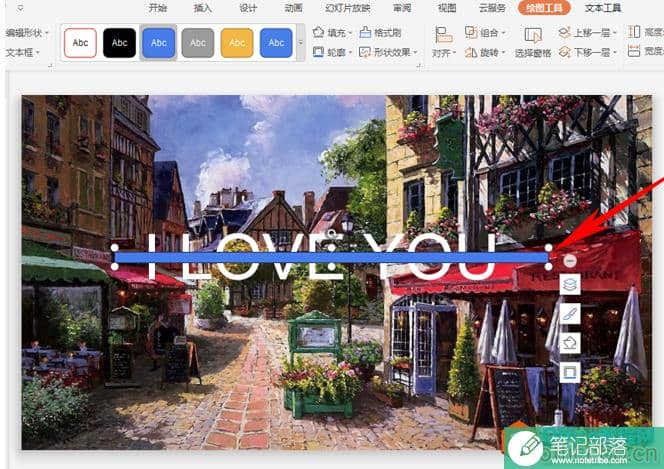The image size is (664, 469).
Task: Open the 下移一层 dropdown arrow
Action: tap(614, 52)
